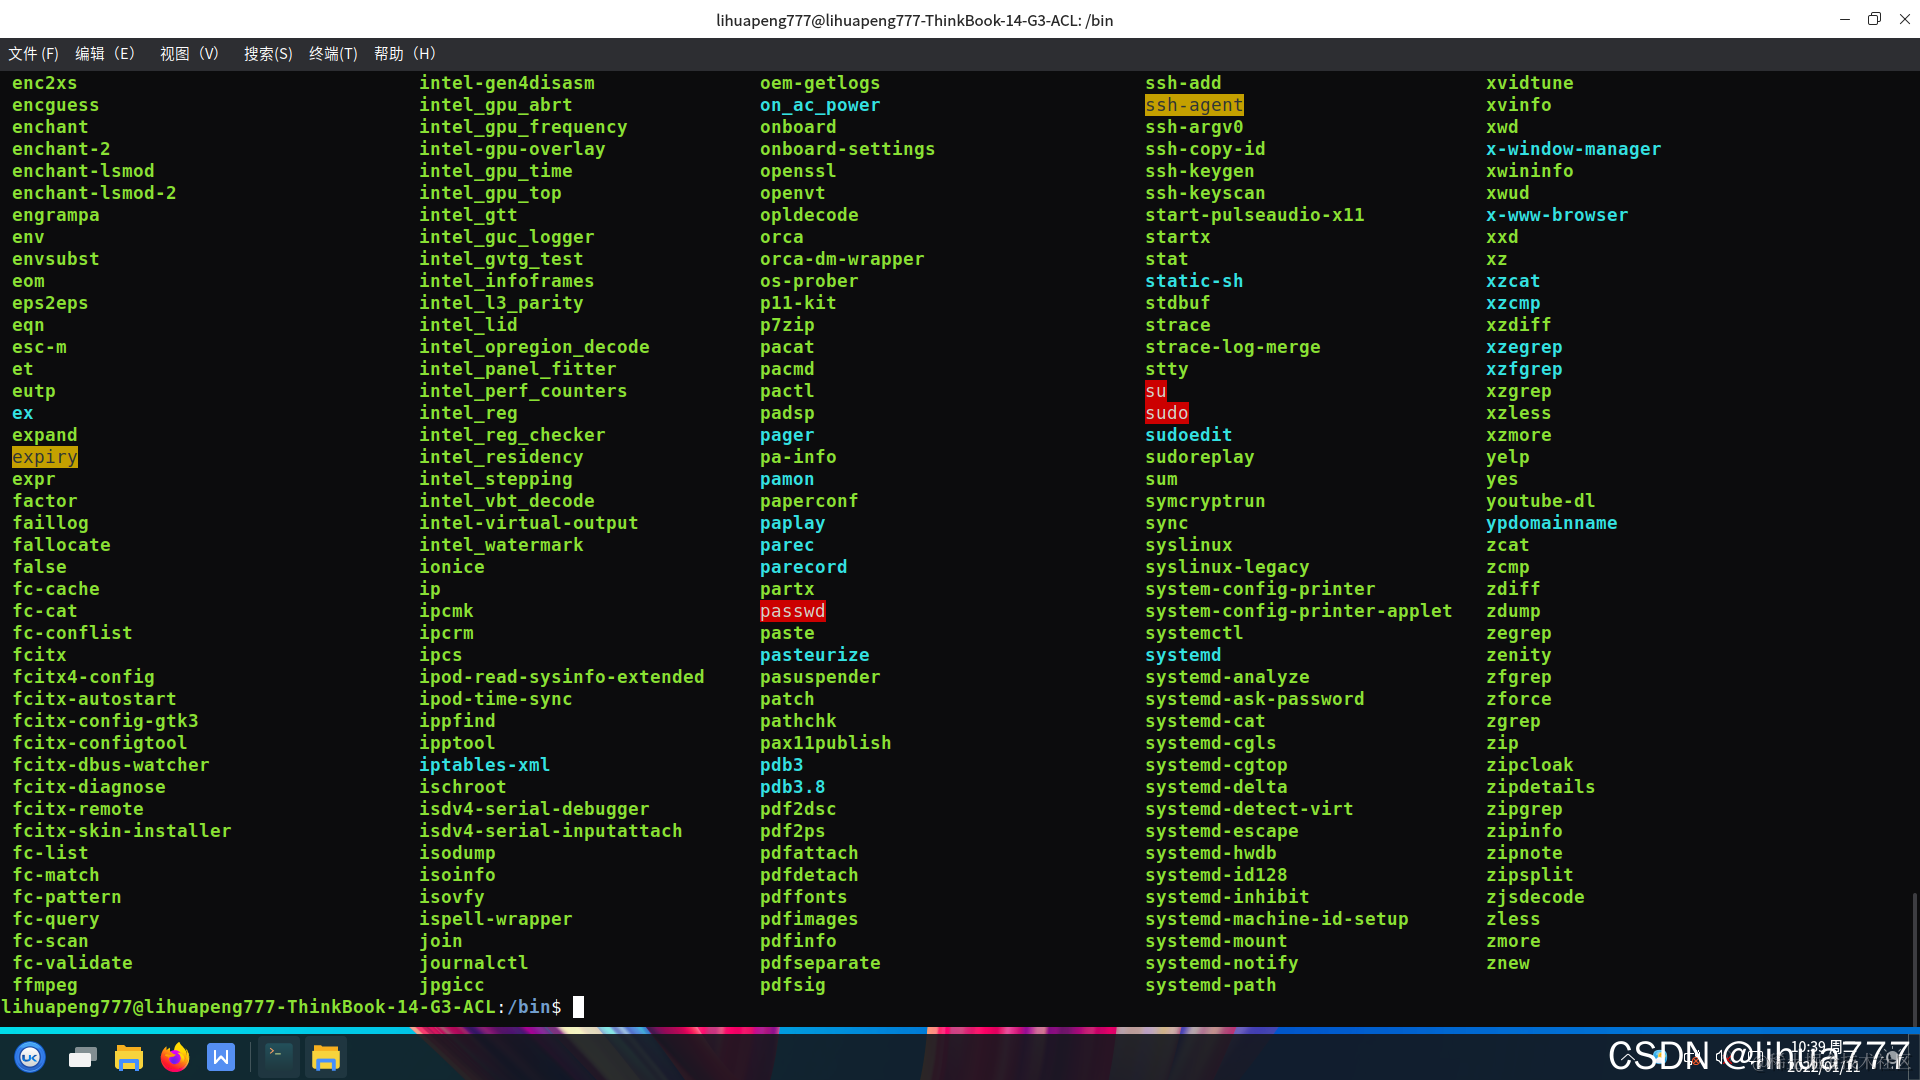Open the 搜索(S) menu
Viewport: 1920px width, 1080px height.
point(268,54)
